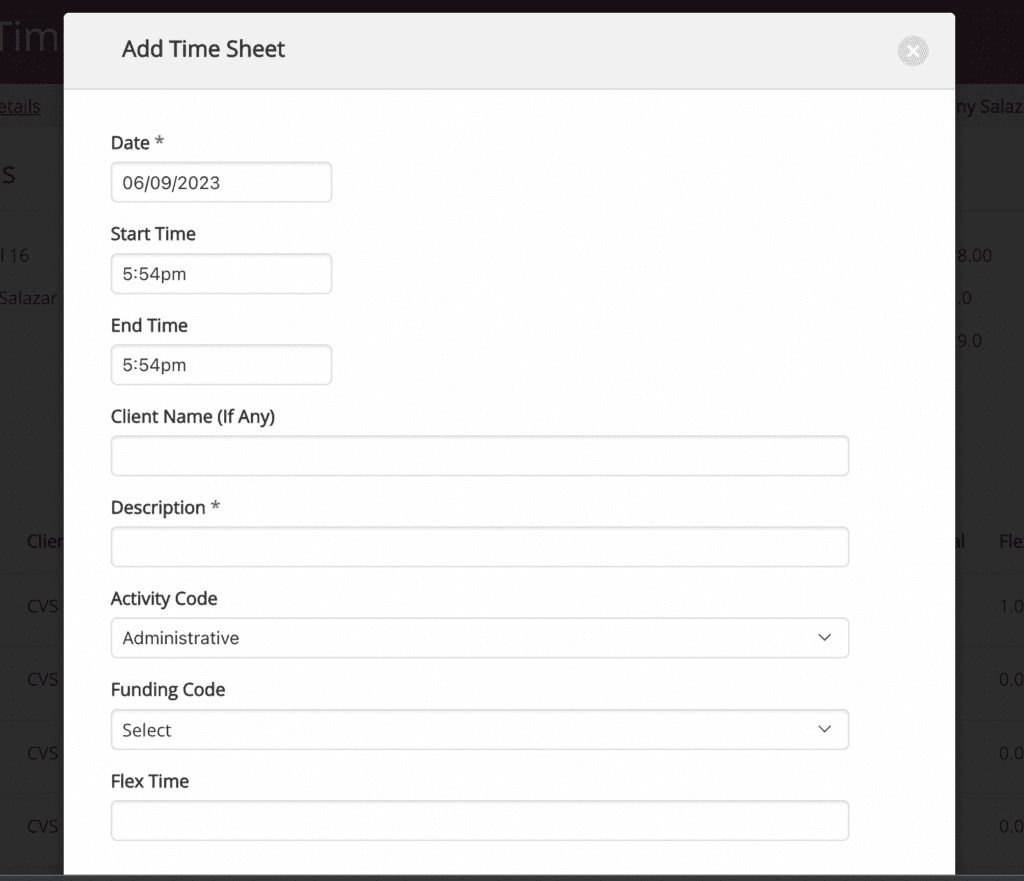Click the 'Funding Code' label text

[168, 690]
